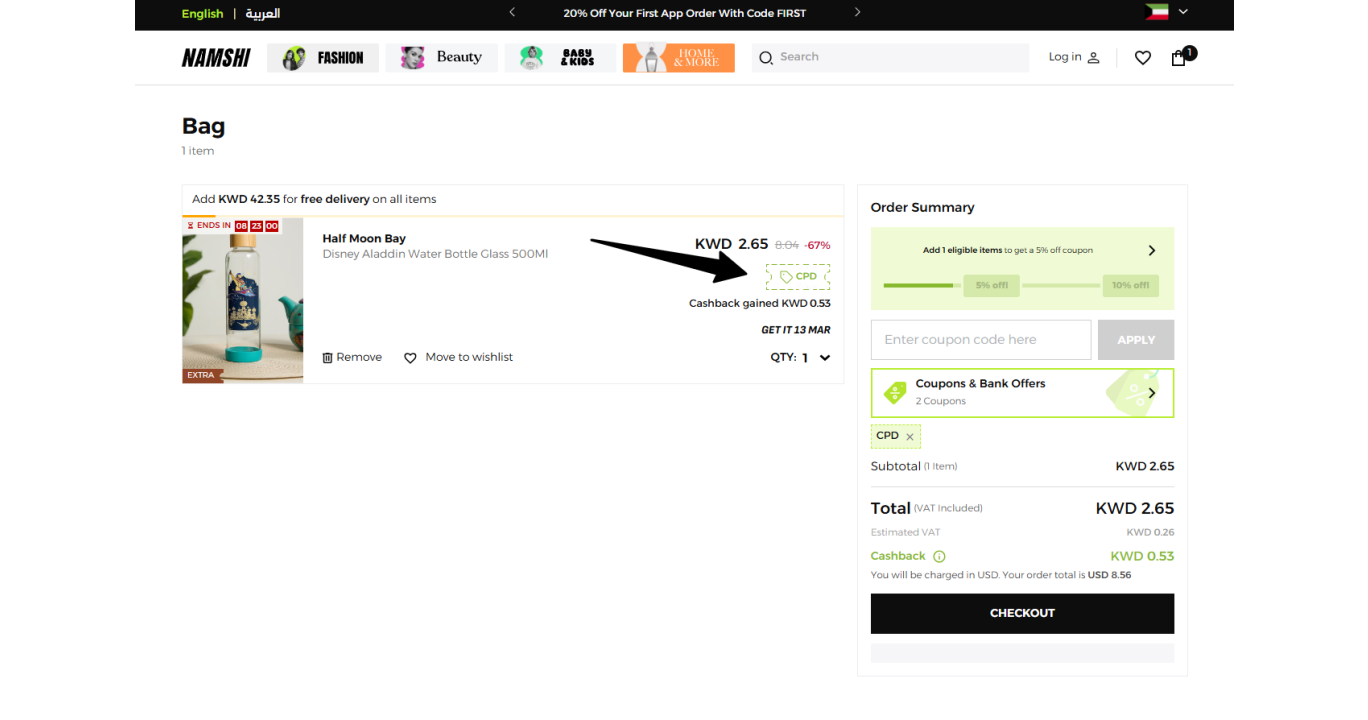The image size is (1368, 720).
Task: Click the Cashback label in order summary
Action: [898, 556]
